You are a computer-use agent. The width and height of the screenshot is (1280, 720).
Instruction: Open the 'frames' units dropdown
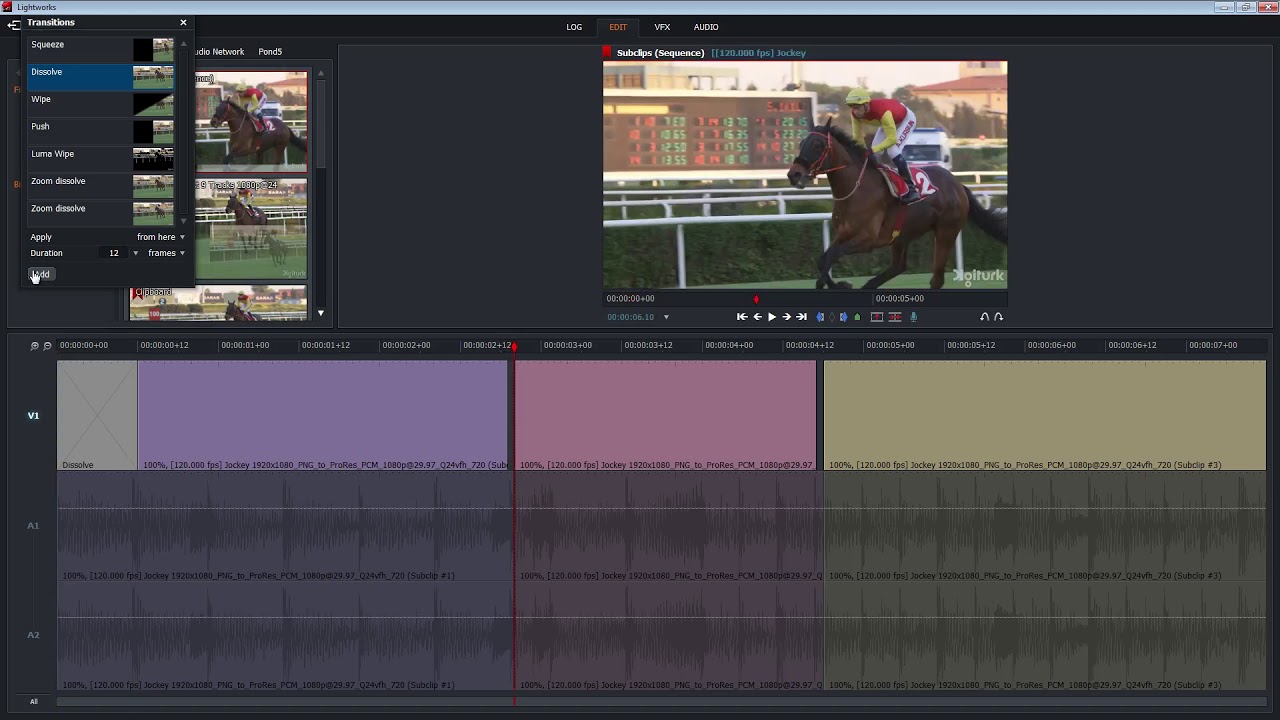[x=166, y=253]
